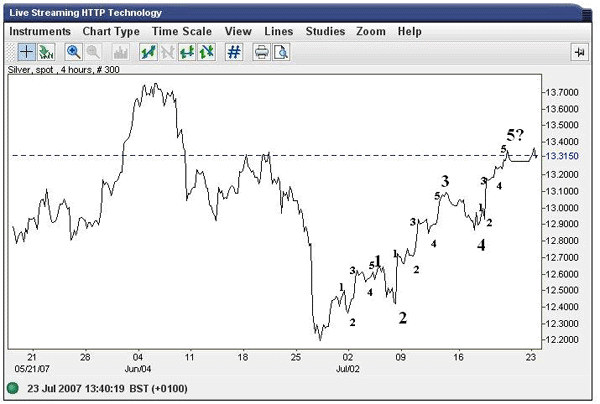Expand the Time Scale menu
Viewport: 600px width, 404px height.
click(182, 31)
